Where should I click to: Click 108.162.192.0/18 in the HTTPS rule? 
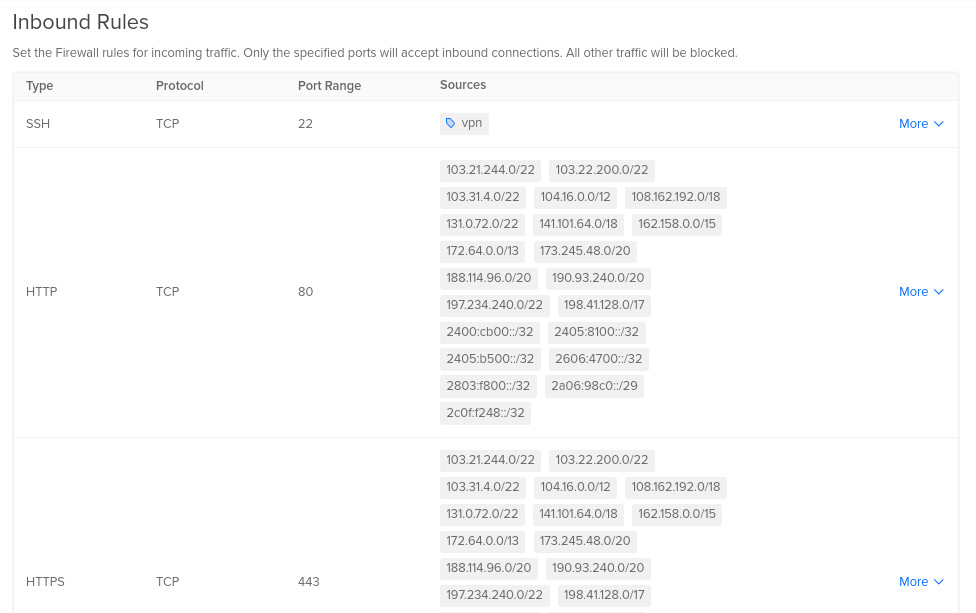[676, 487]
